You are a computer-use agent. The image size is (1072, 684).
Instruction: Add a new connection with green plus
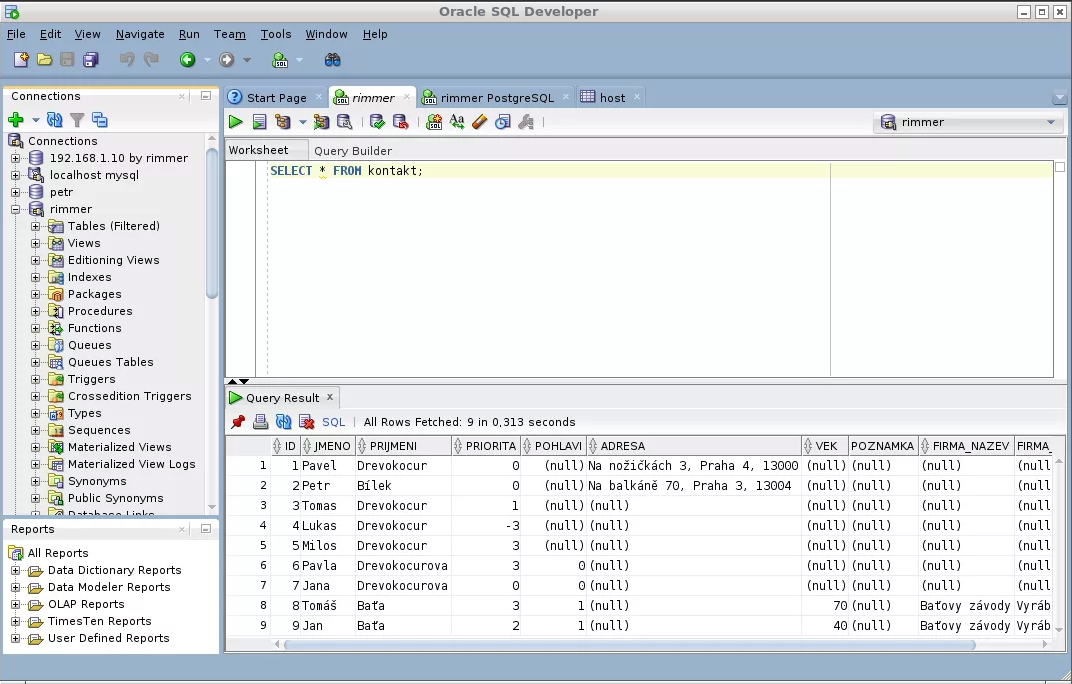coord(15,120)
